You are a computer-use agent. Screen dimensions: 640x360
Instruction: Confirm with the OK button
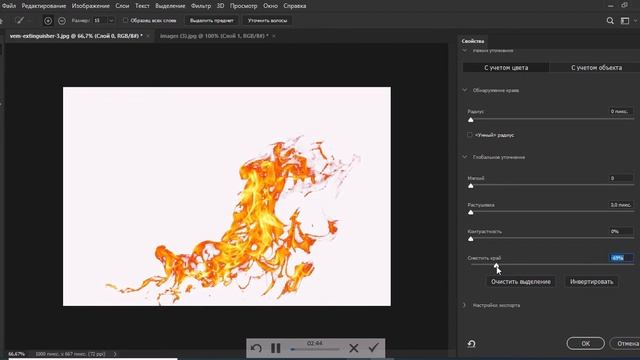coord(585,343)
